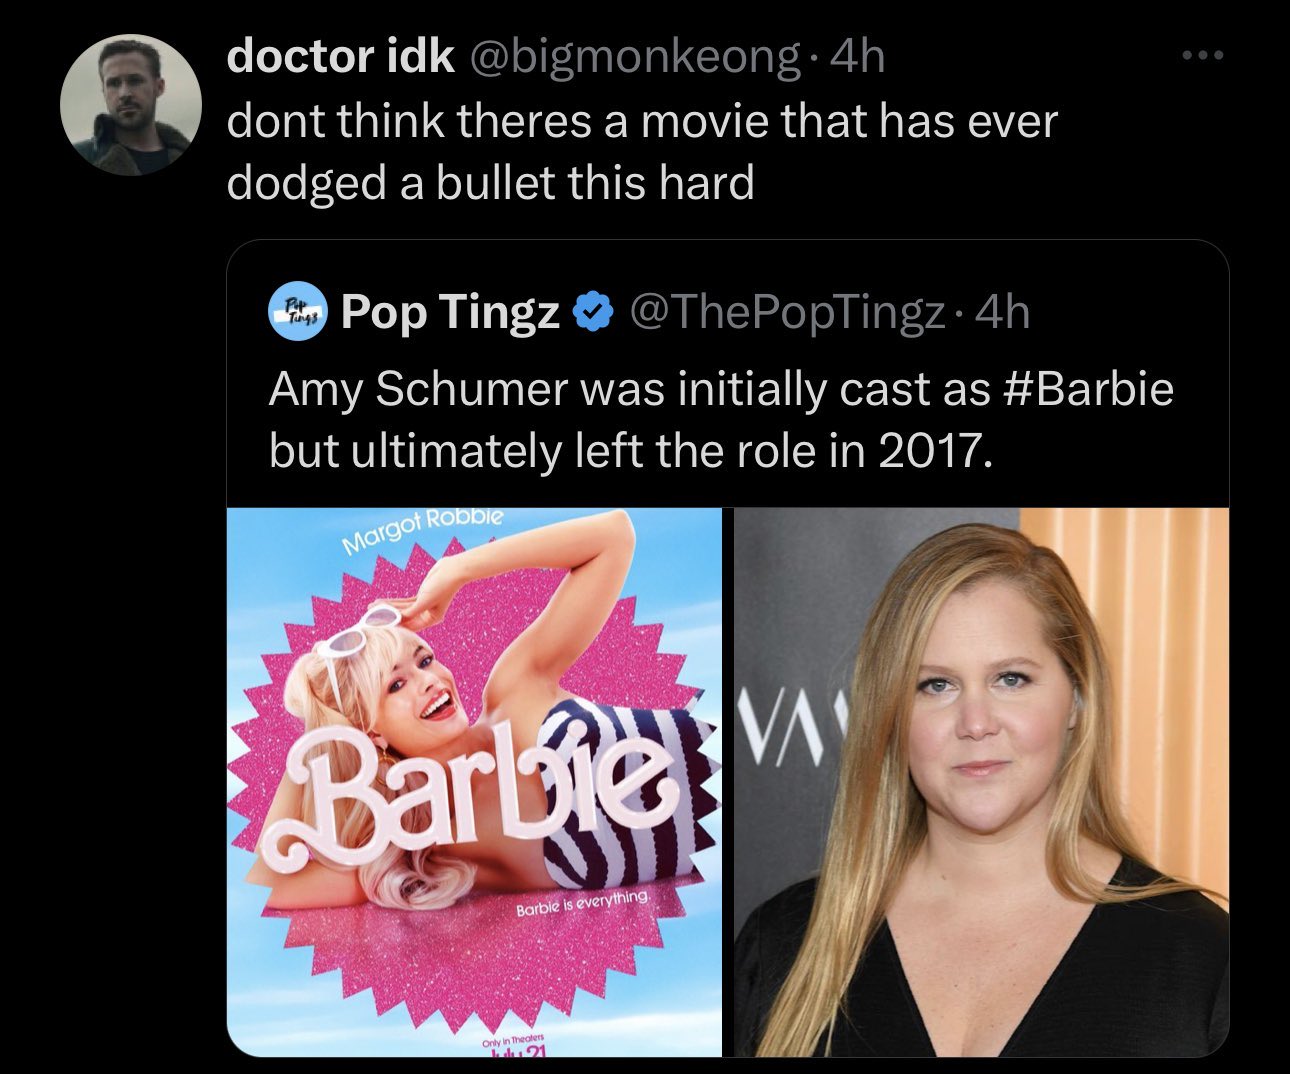Open the @bigmonkeong handle

coord(633,57)
